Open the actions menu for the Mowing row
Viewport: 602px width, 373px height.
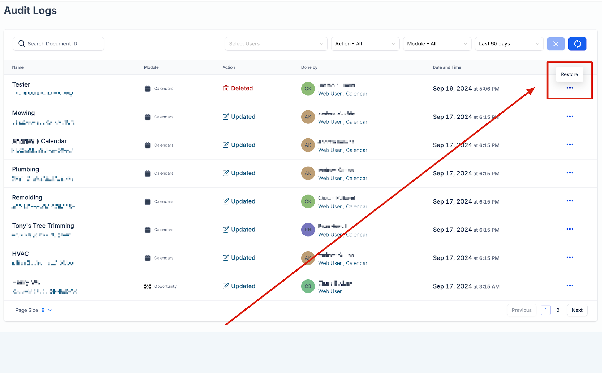[570, 116]
